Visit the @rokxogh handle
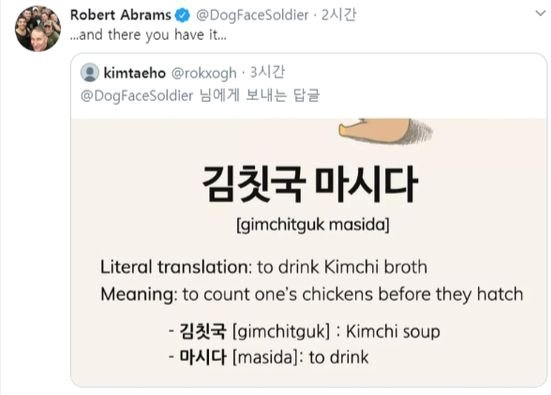Image resolution: width=551 pixels, height=395 pixels. coord(204,73)
